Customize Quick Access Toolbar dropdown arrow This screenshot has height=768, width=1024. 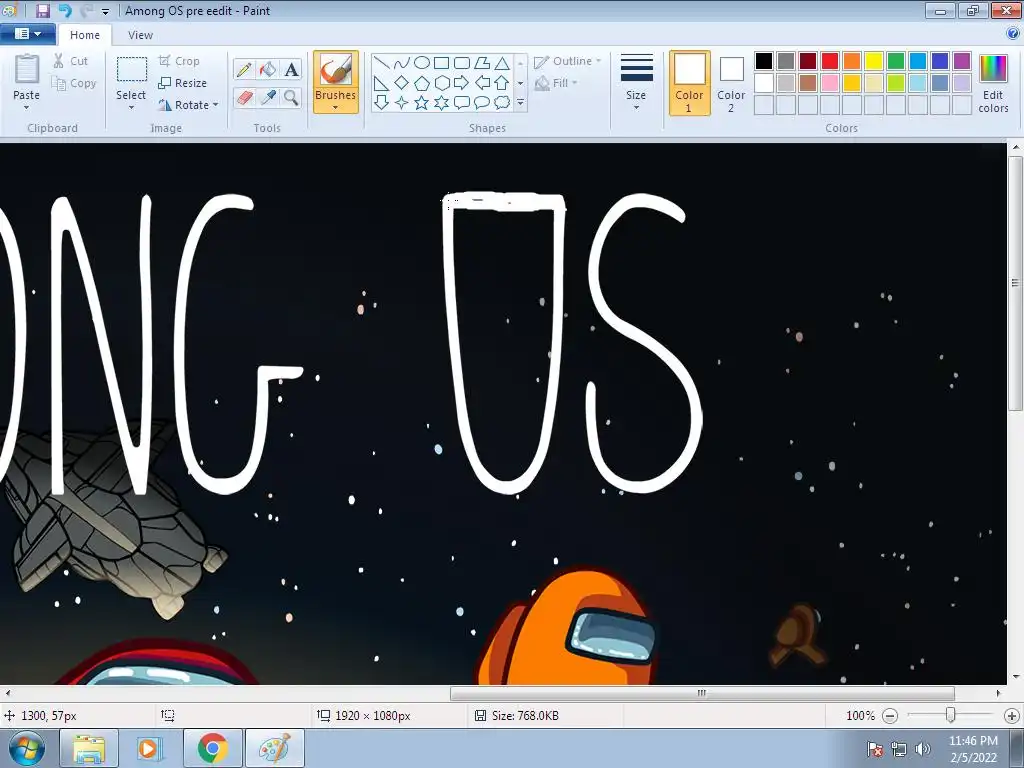[x=105, y=11]
